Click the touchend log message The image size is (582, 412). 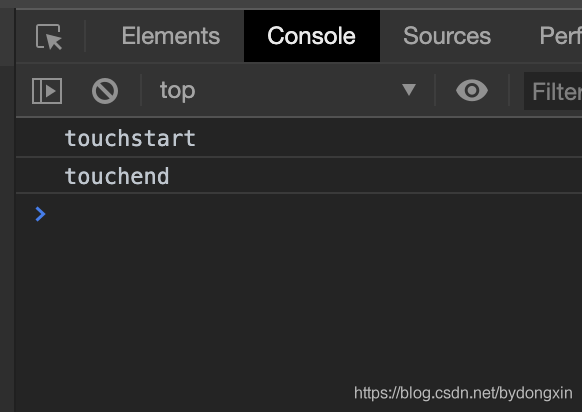pyautogui.click(x=117, y=176)
